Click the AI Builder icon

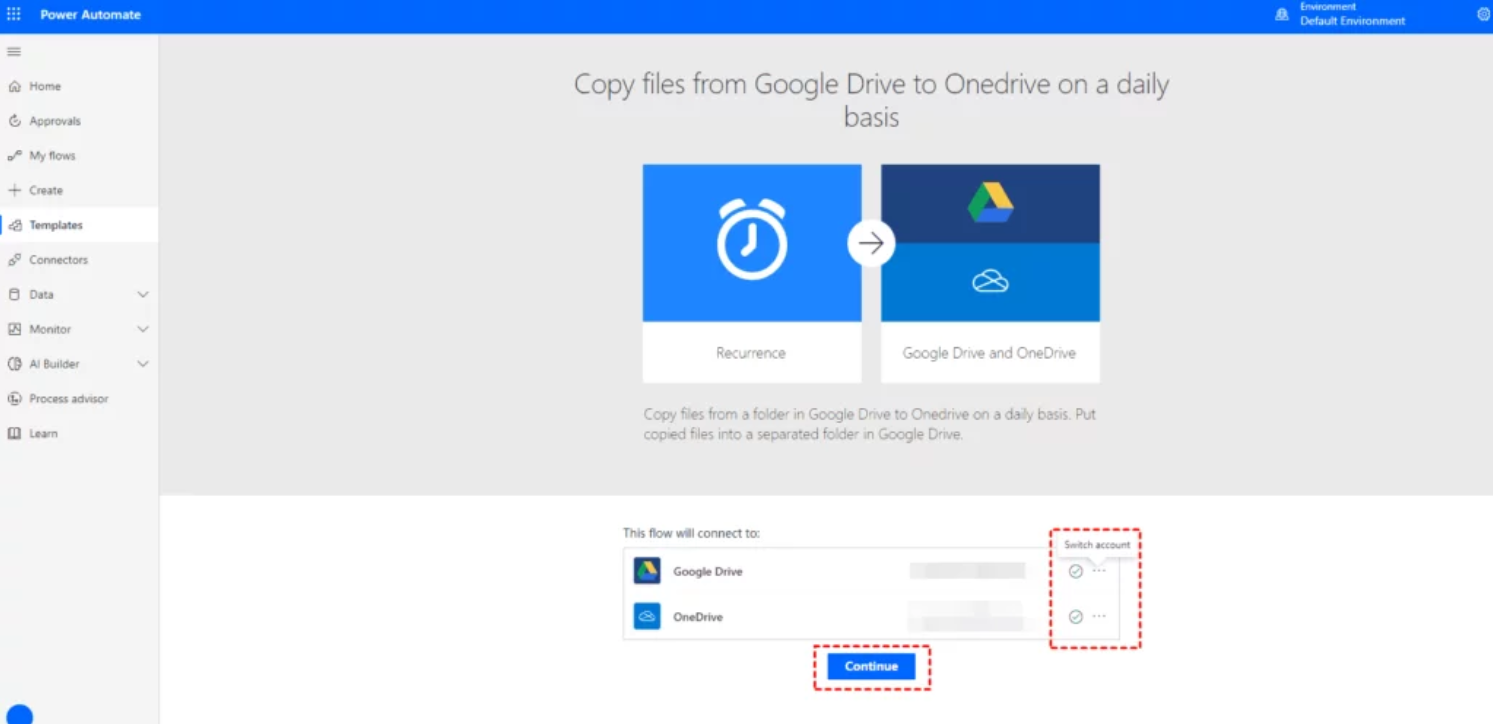(x=14, y=364)
